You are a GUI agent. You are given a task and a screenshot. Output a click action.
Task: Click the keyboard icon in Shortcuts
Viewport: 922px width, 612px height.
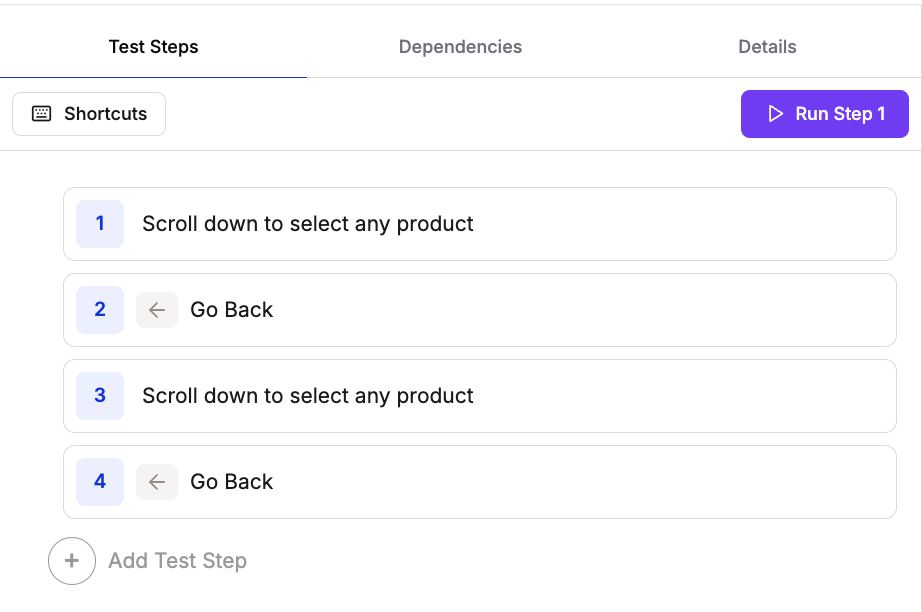pyautogui.click(x=42, y=114)
